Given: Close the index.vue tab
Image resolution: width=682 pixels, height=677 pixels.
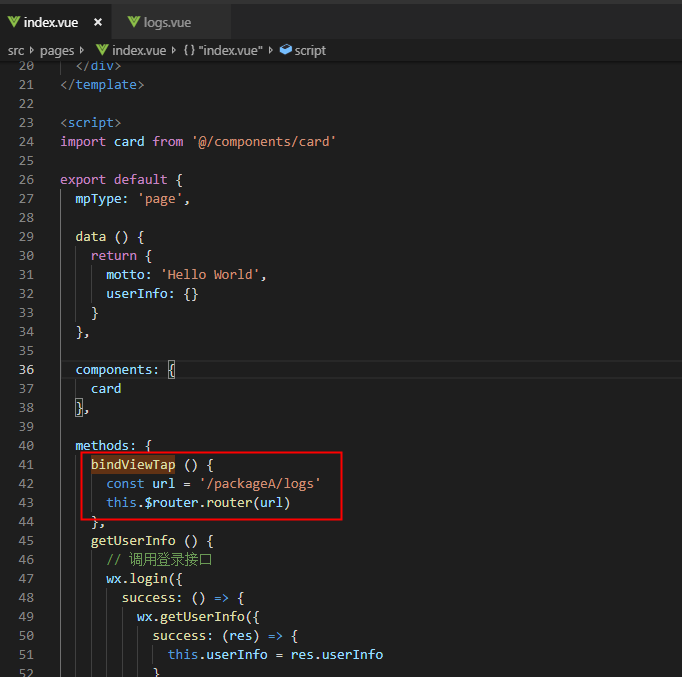Looking at the screenshot, I should [98, 22].
